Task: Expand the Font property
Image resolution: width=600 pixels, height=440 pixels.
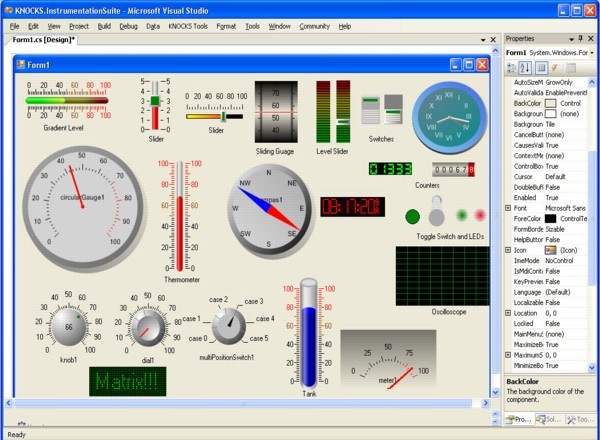Action: click(x=508, y=208)
